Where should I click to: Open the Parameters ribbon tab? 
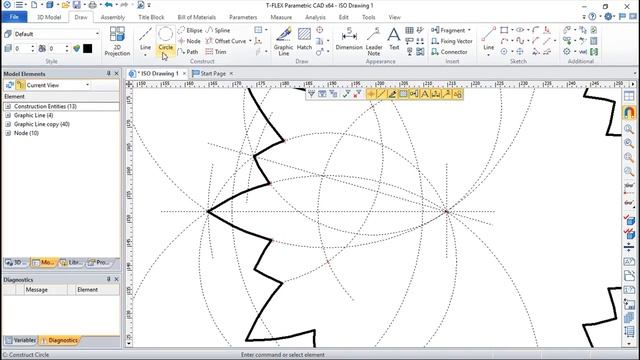tap(243, 17)
